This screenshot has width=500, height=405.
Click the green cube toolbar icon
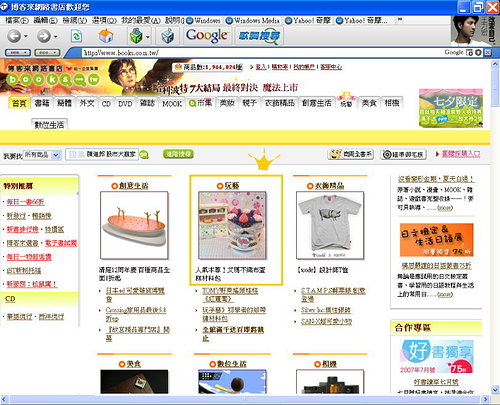[136, 36]
